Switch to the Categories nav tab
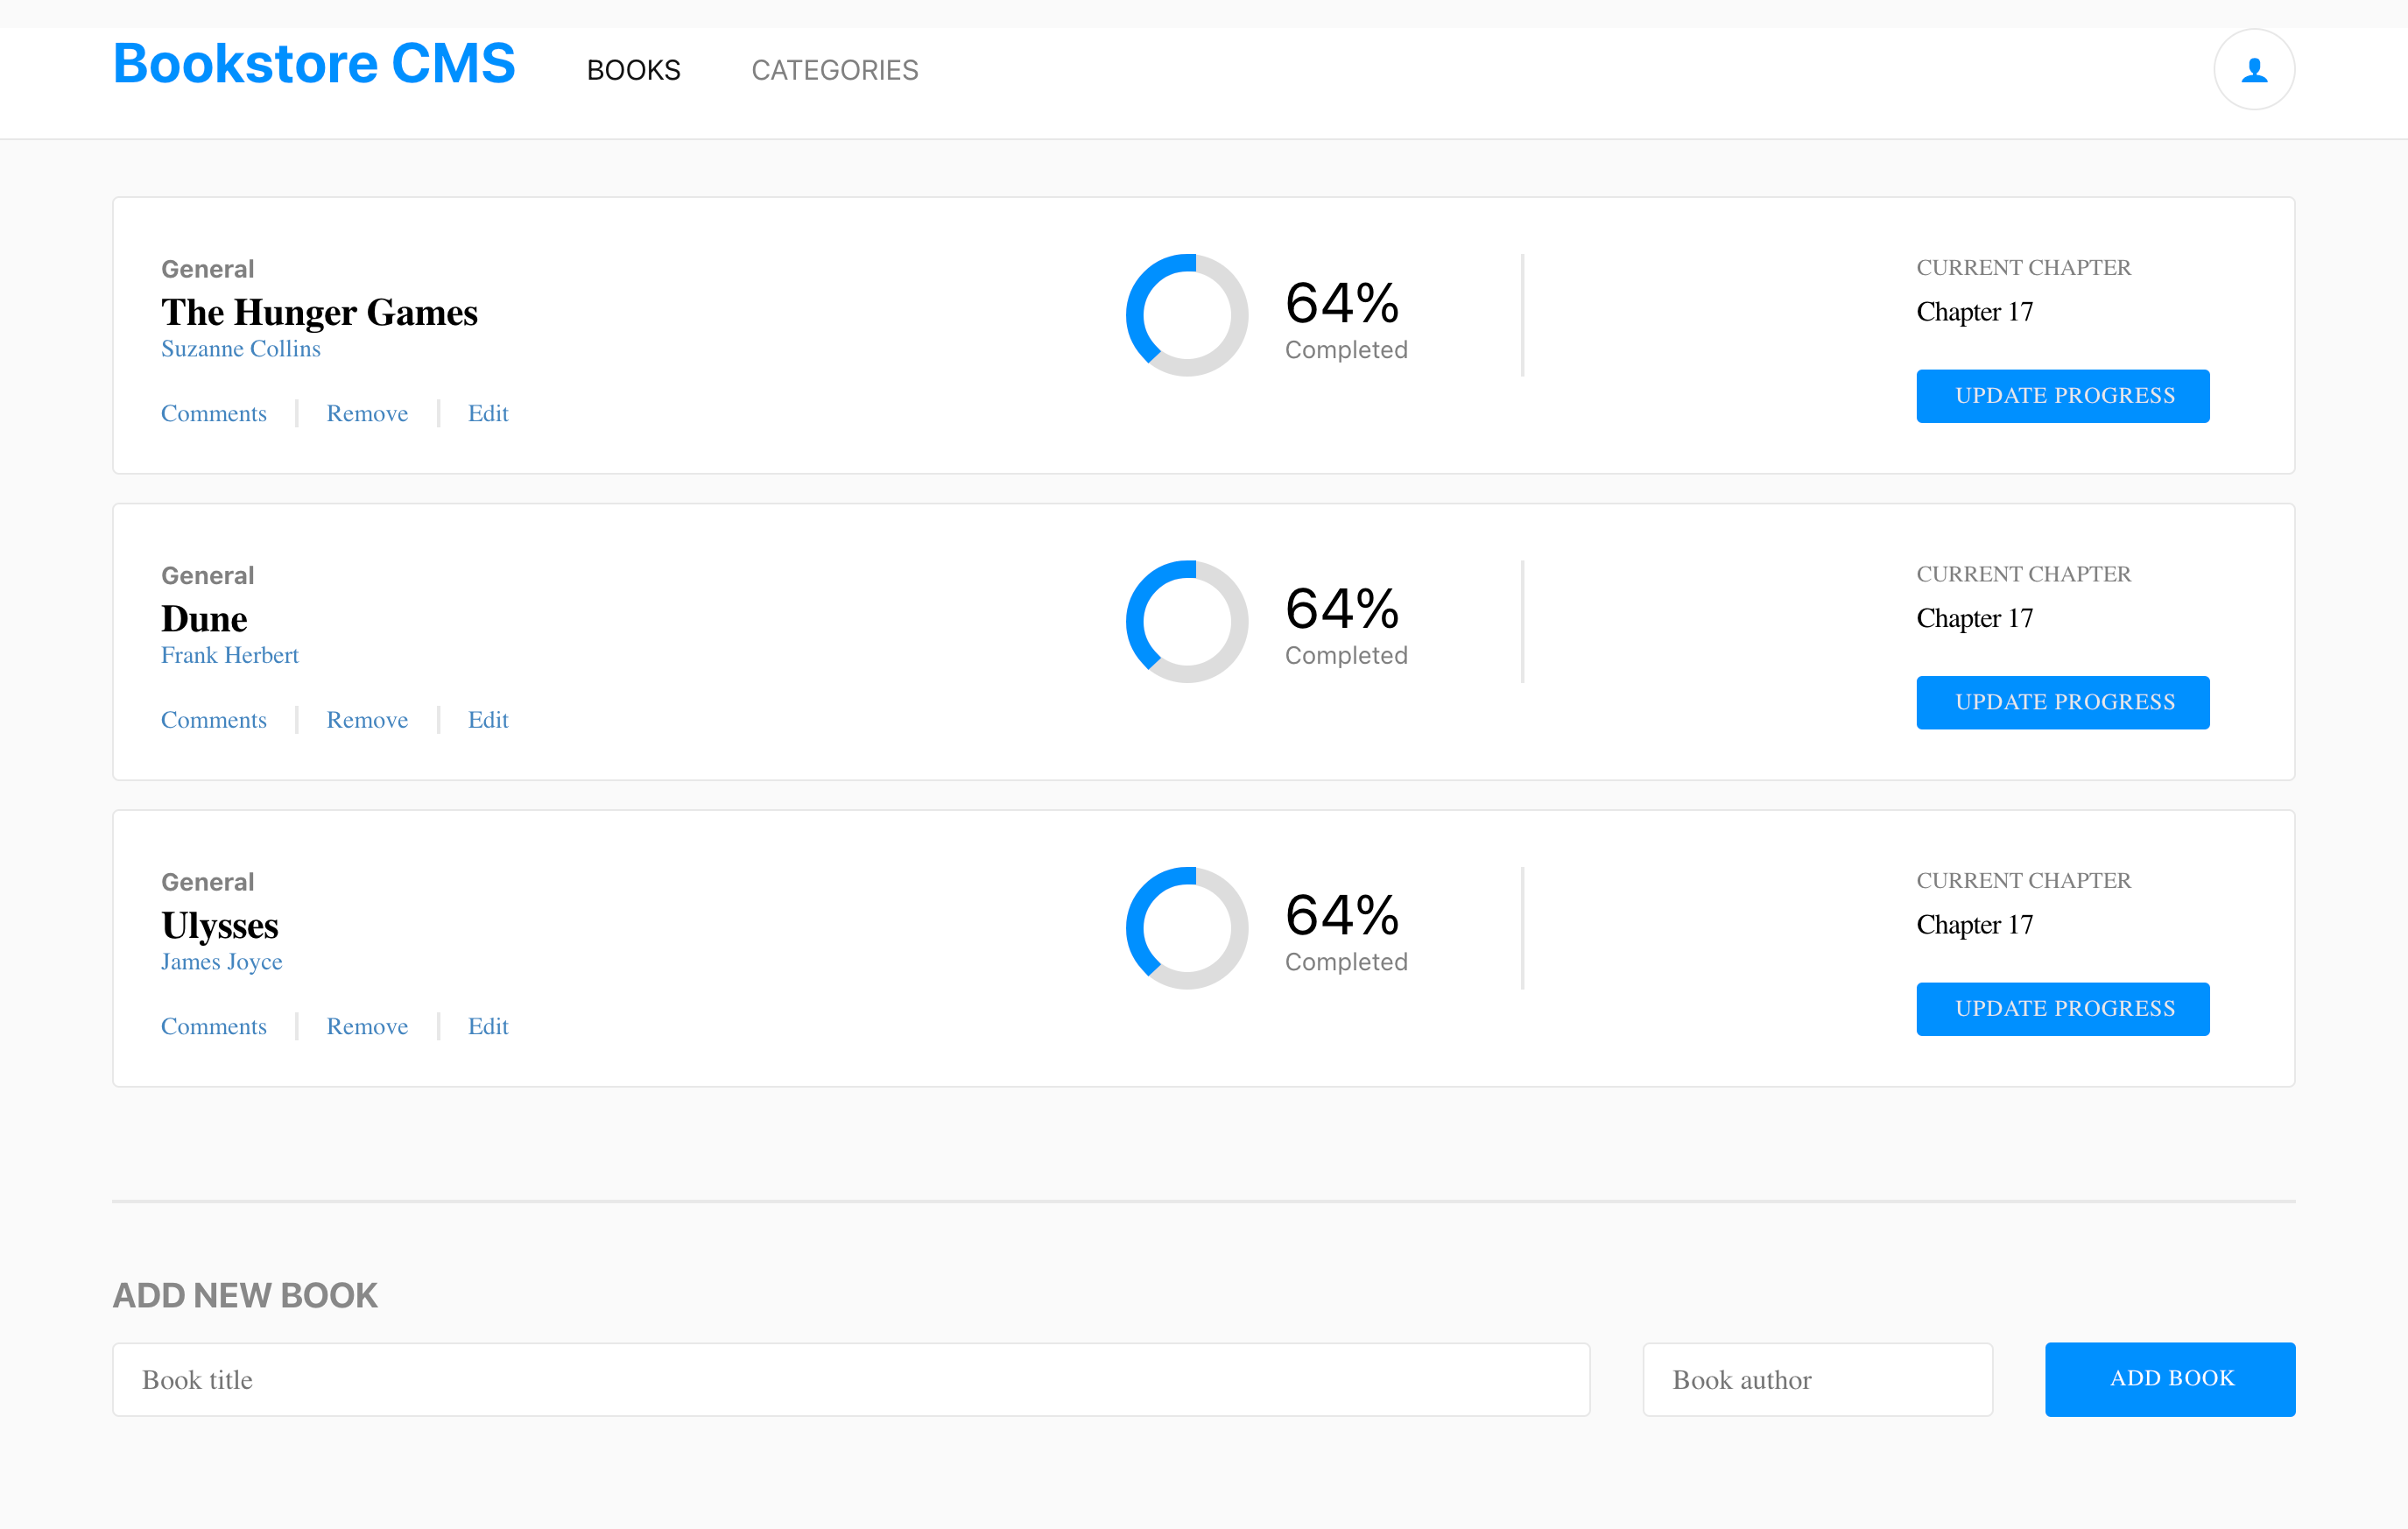2408x1529 pixels. [x=834, y=70]
